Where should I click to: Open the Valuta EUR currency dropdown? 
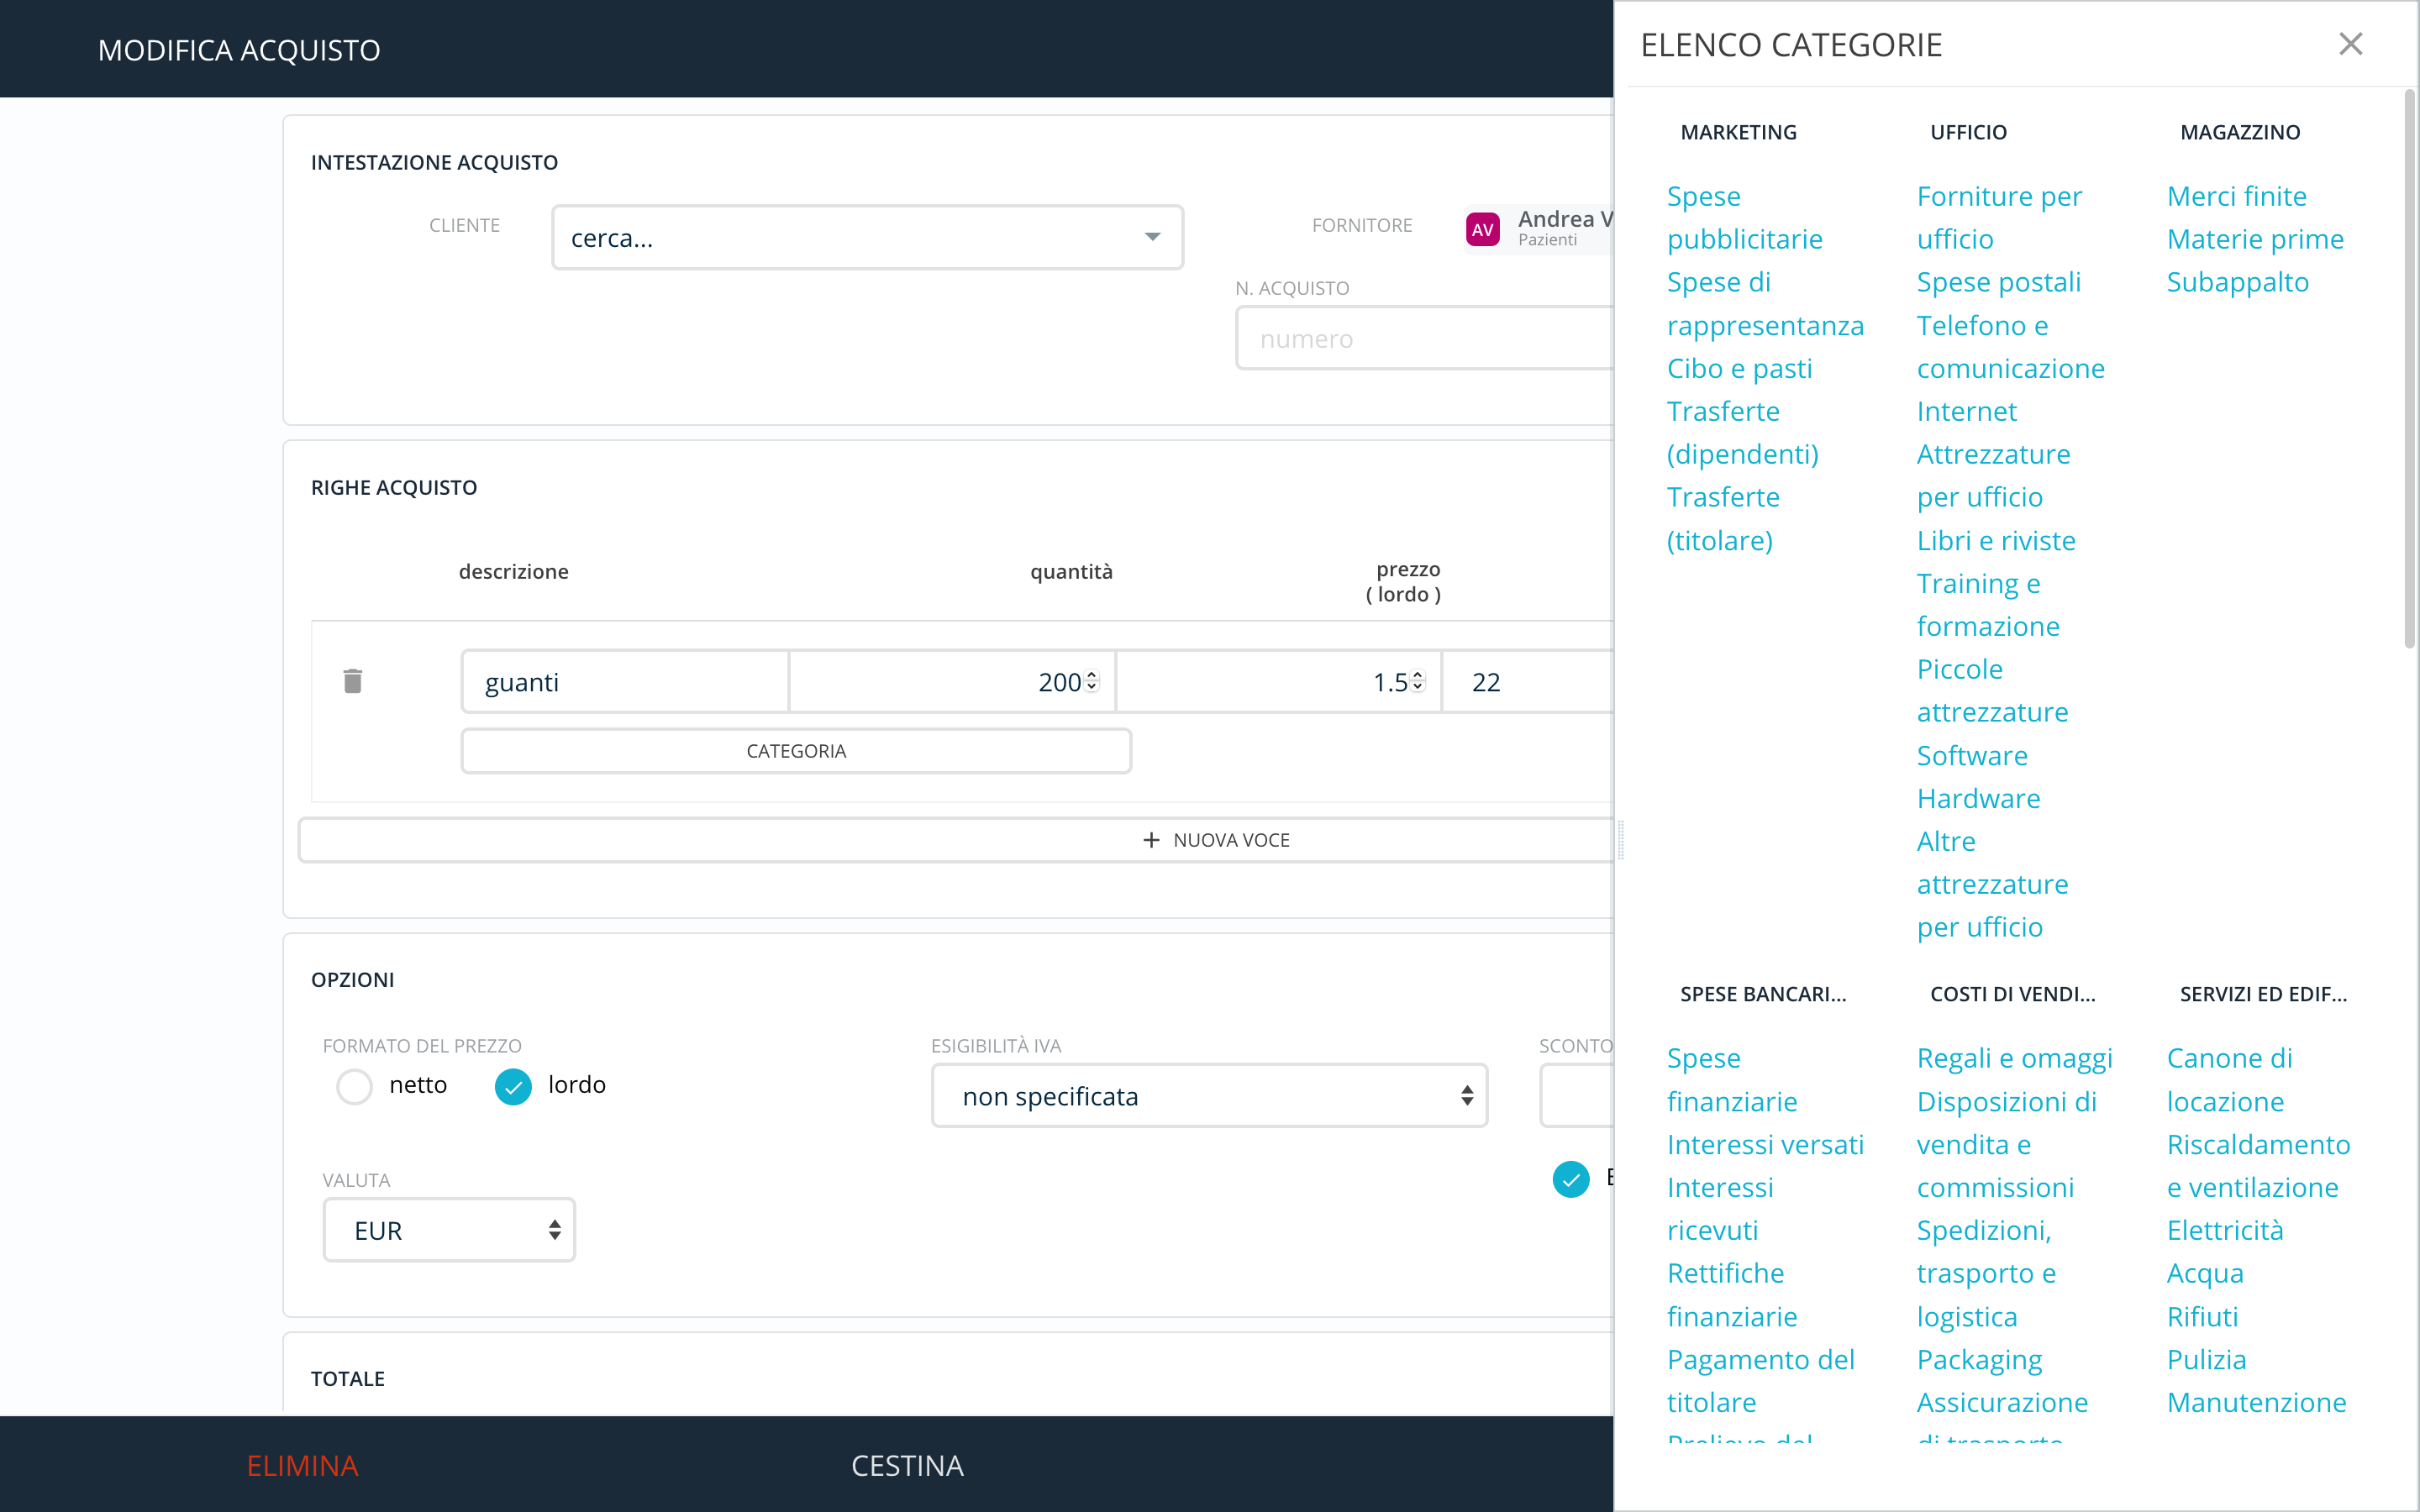pyautogui.click(x=449, y=1230)
